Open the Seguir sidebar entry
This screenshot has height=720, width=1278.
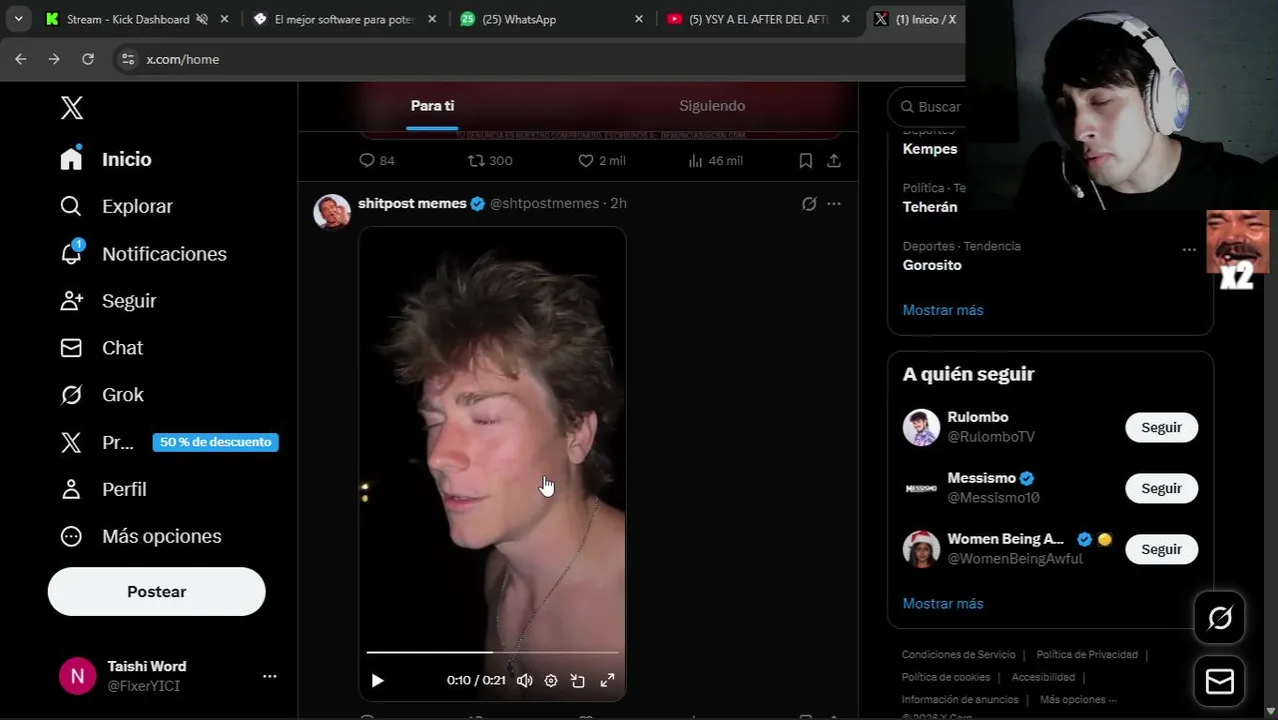[x=108, y=301]
